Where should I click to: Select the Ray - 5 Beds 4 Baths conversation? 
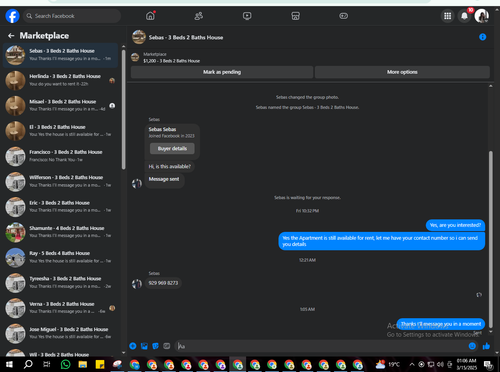tap(61, 258)
